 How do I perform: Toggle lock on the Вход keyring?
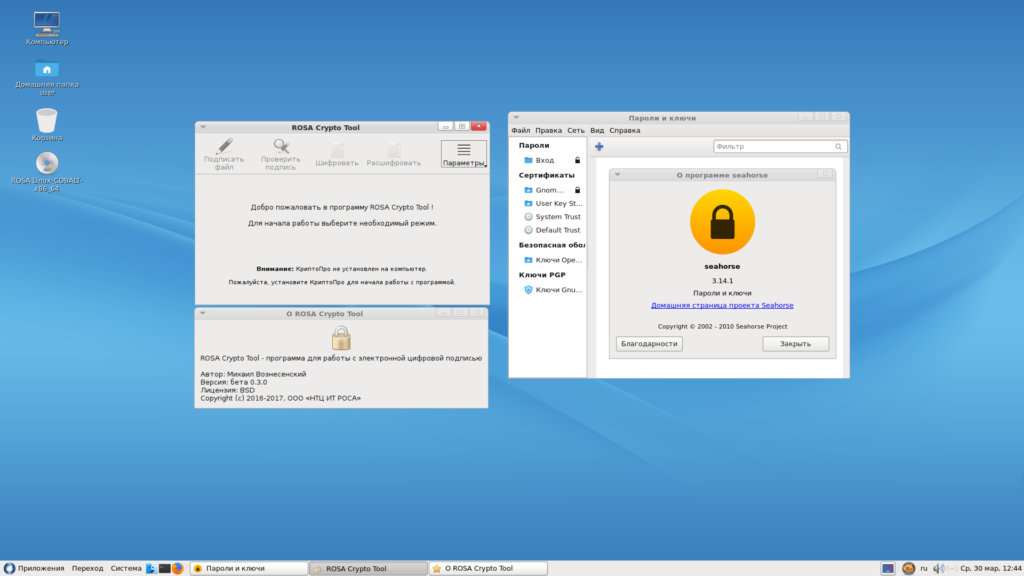(577, 160)
